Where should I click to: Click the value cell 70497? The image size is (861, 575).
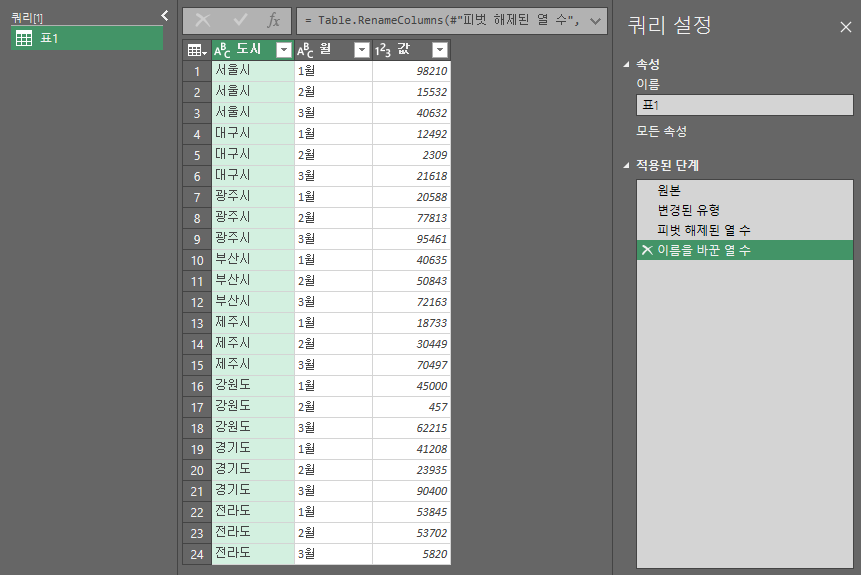tap(411, 365)
